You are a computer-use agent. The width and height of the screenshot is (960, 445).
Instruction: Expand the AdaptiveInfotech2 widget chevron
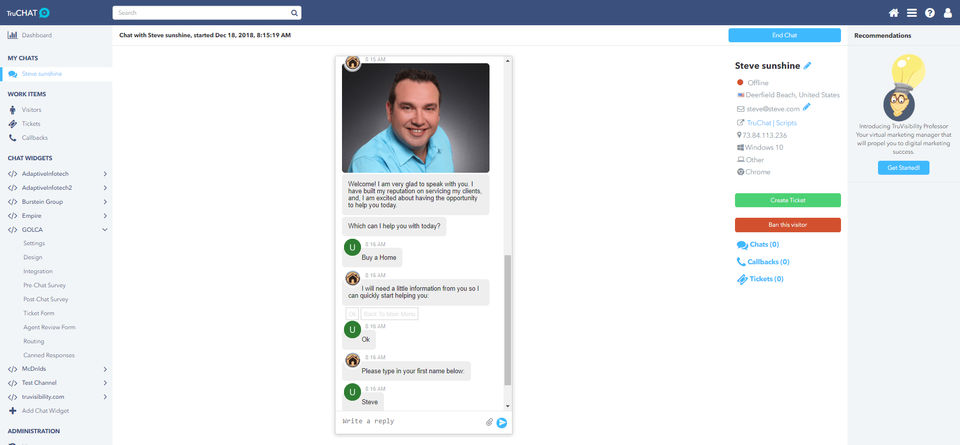(105, 188)
